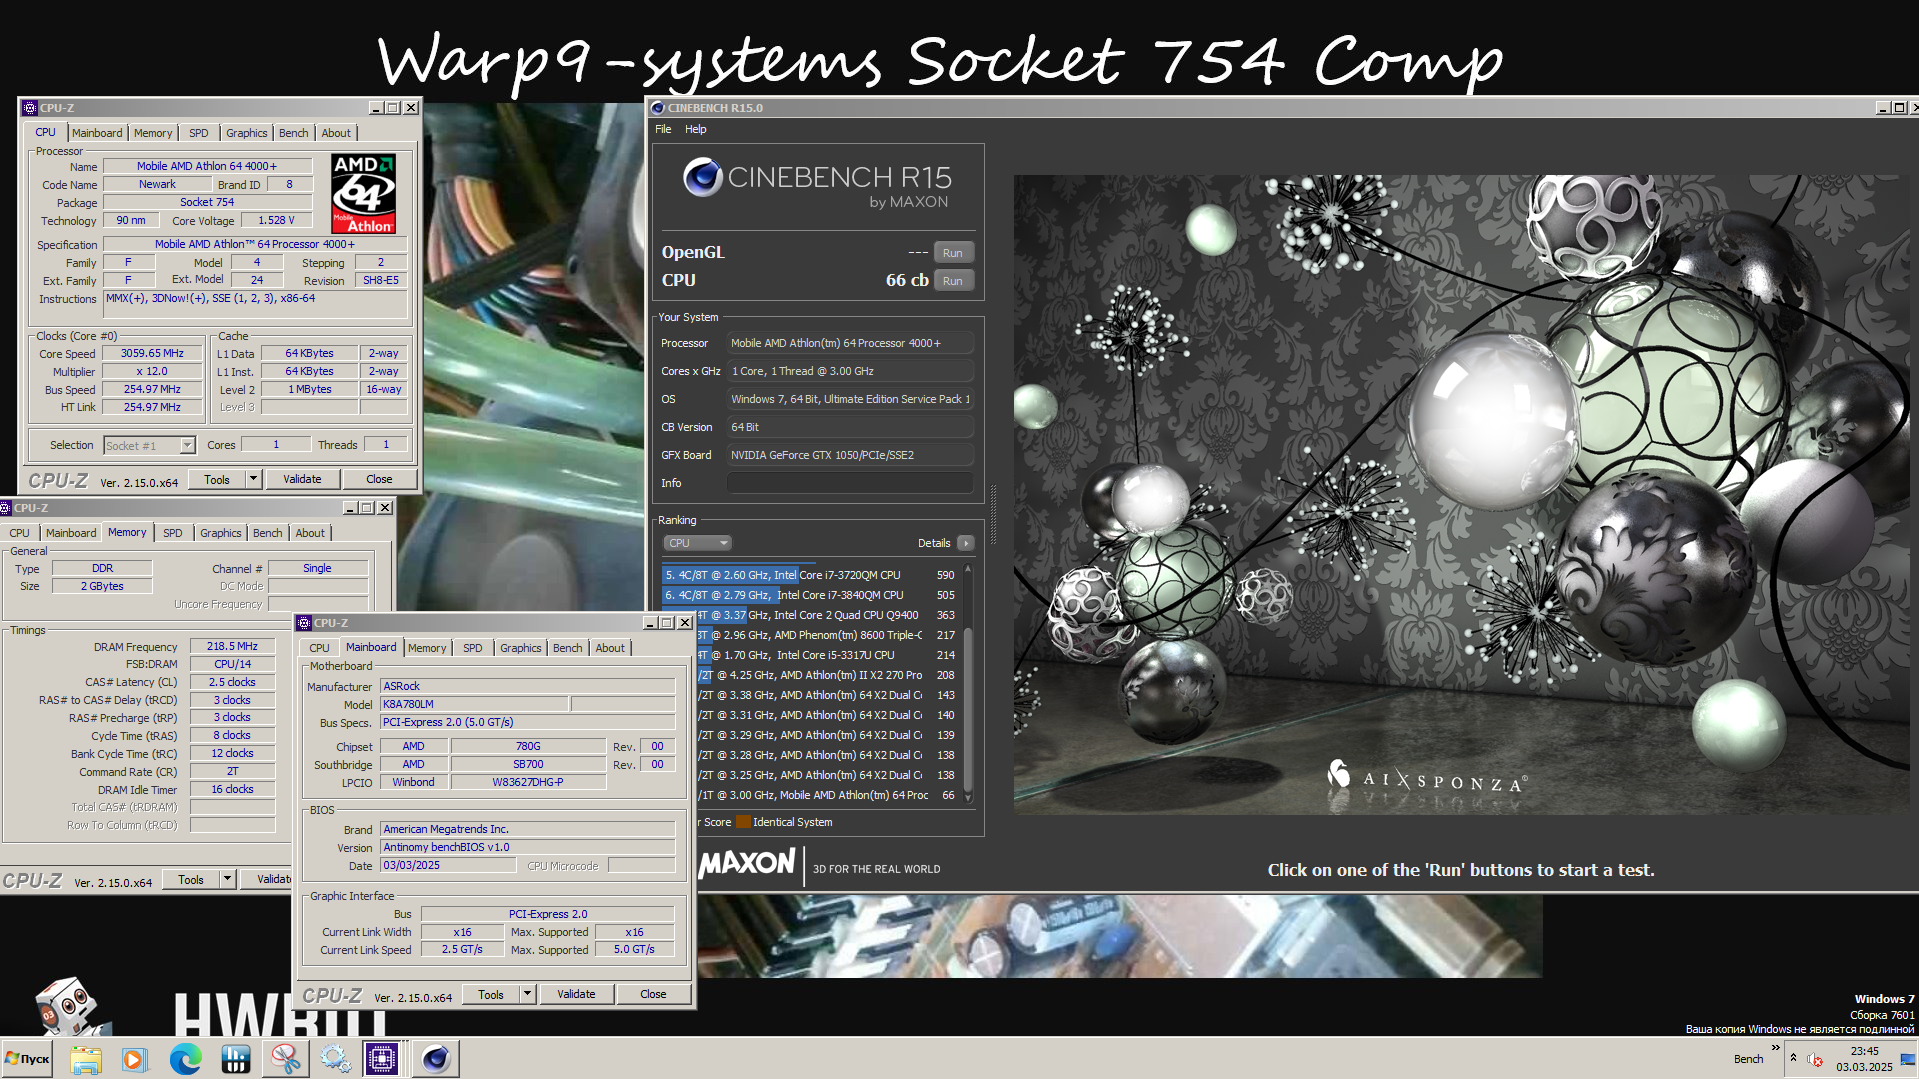Click the Bench toolbar label on the taskbar
The image size is (1919, 1079).
click(1748, 1059)
